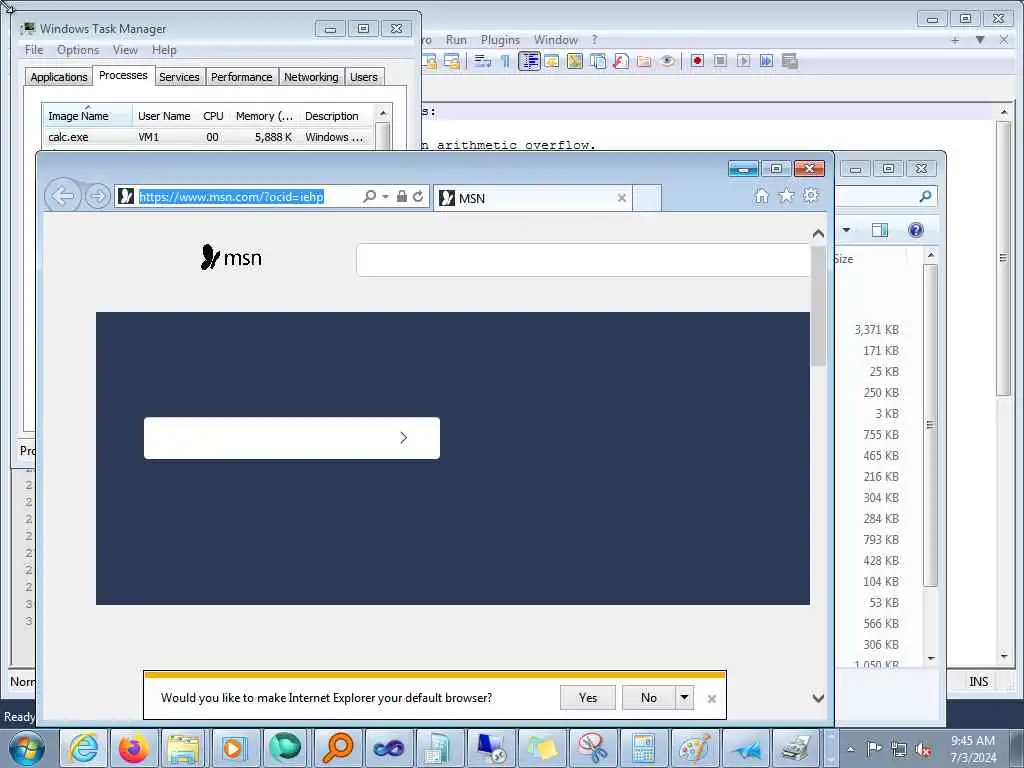1024x768 pixels.
Task: Open Internet Explorer Home icon
Action: (x=761, y=196)
